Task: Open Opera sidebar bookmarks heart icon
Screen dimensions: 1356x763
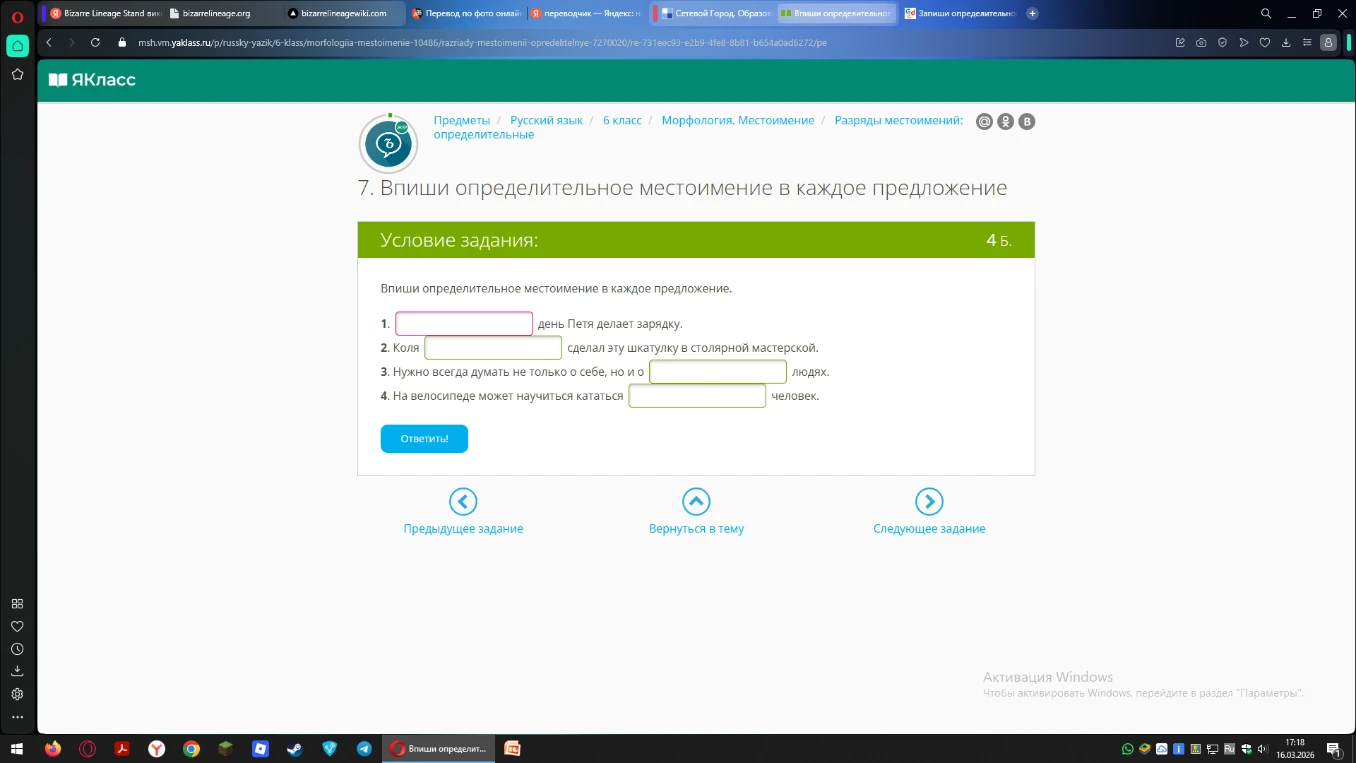Action: (x=17, y=626)
